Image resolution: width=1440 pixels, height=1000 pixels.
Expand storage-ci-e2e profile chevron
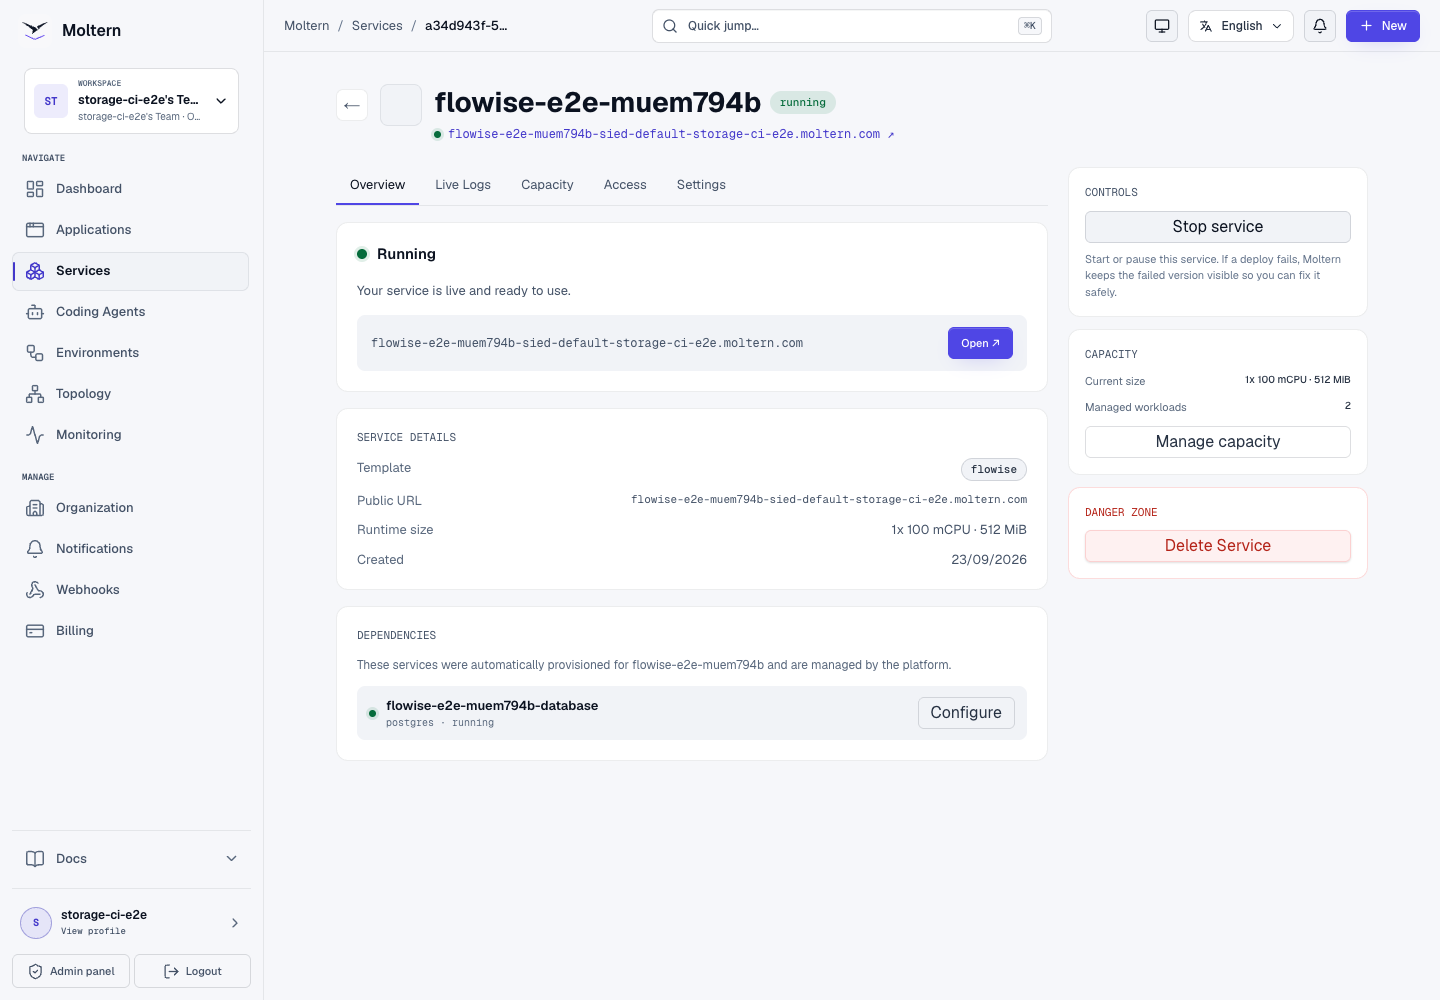pyautogui.click(x=235, y=923)
